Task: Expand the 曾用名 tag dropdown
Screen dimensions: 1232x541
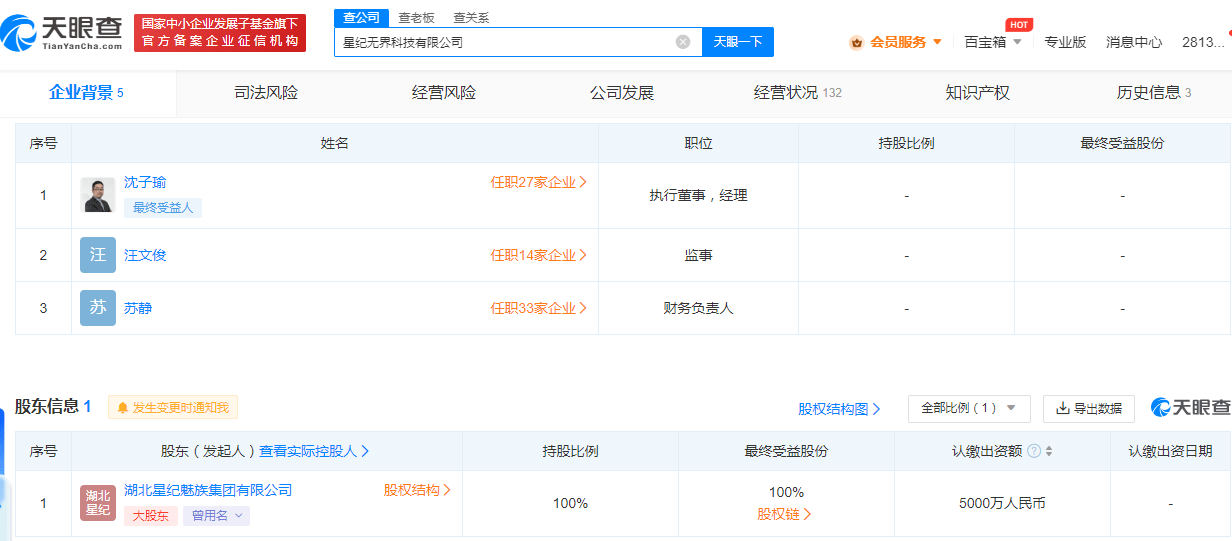Action: (216, 516)
